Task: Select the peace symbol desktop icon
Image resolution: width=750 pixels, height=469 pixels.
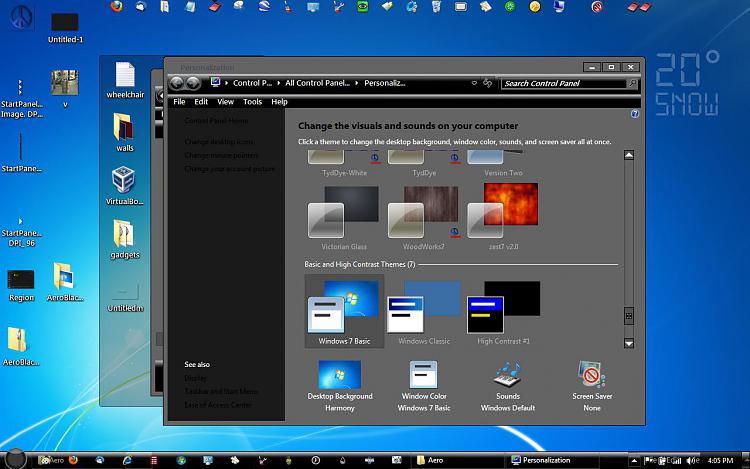Action: pyautogui.click(x=21, y=17)
